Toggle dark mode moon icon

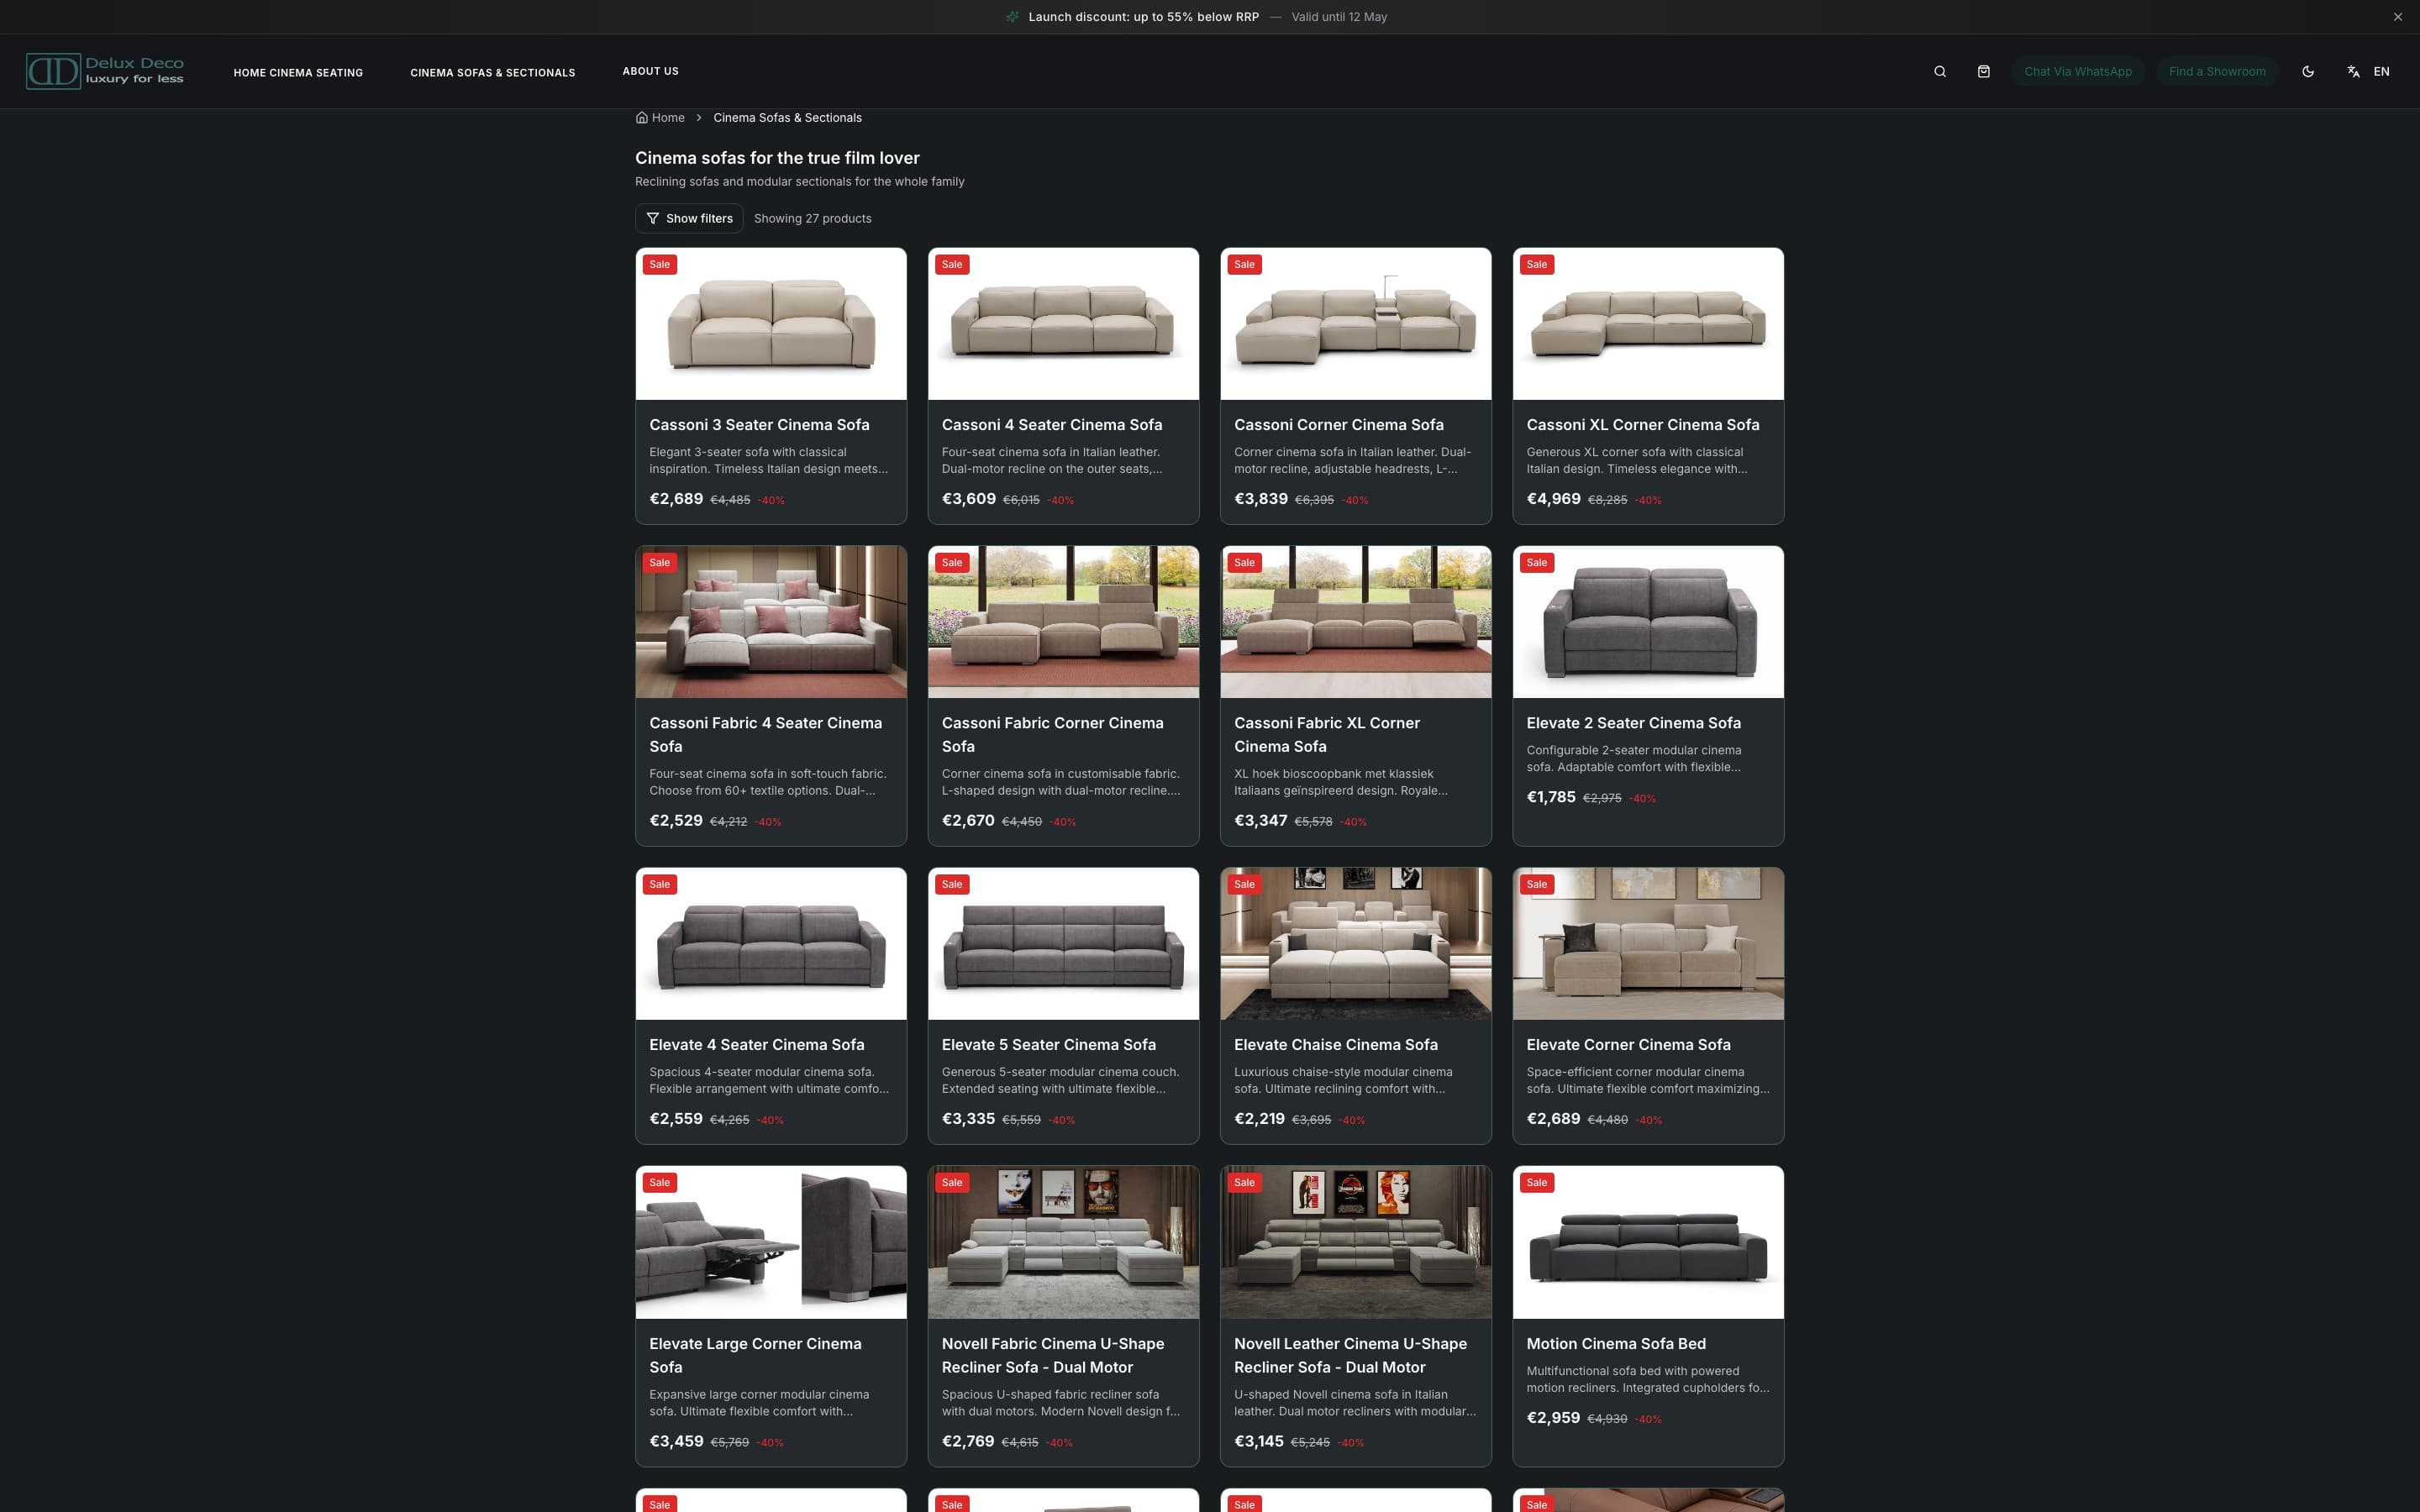click(x=2307, y=71)
